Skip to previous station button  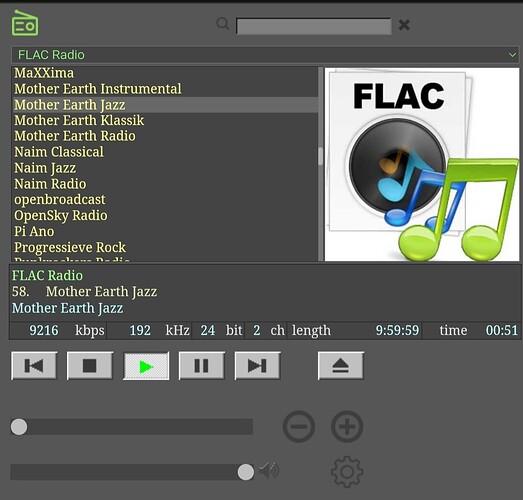click(x=34, y=366)
